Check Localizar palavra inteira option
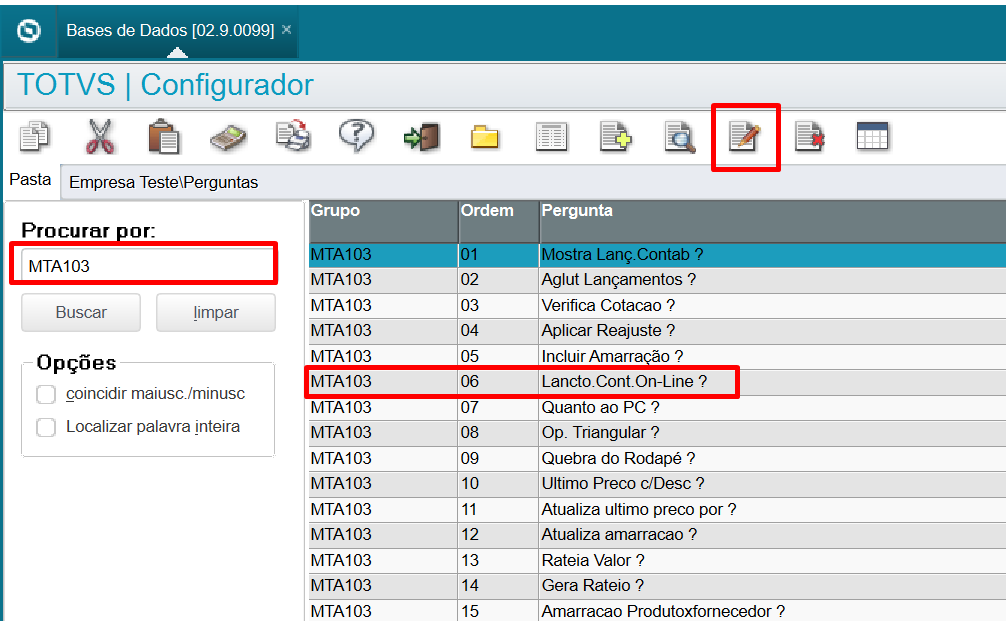This screenshot has width=1006, height=621. 46,427
